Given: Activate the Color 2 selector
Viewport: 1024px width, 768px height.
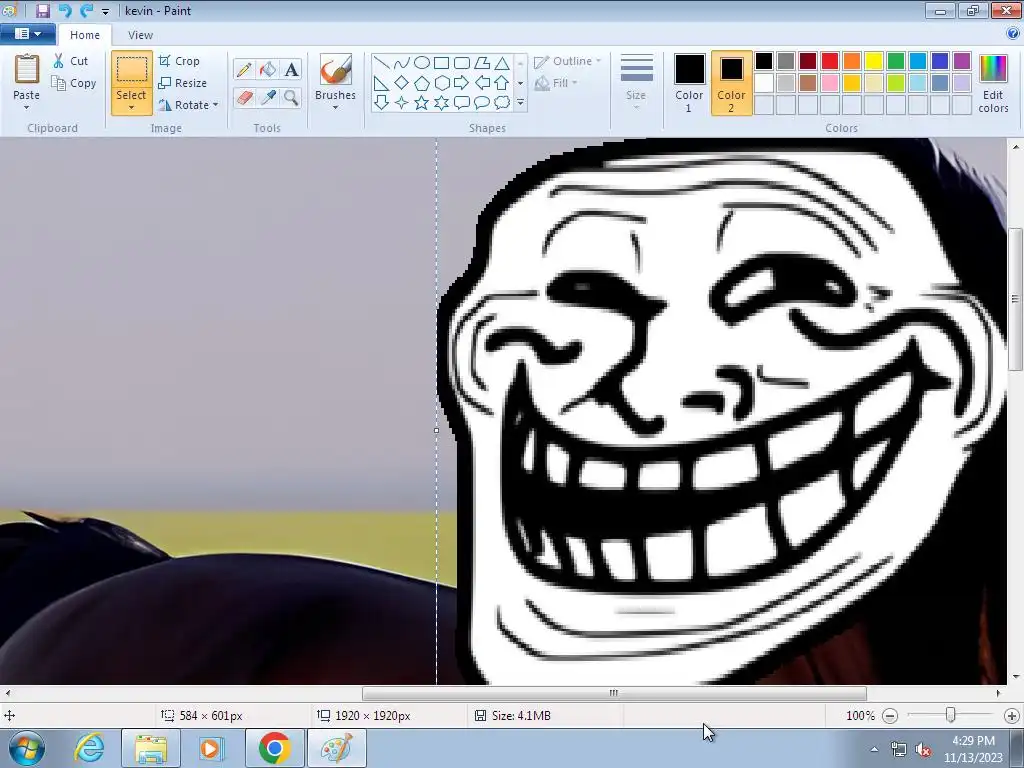Looking at the screenshot, I should tap(731, 83).
